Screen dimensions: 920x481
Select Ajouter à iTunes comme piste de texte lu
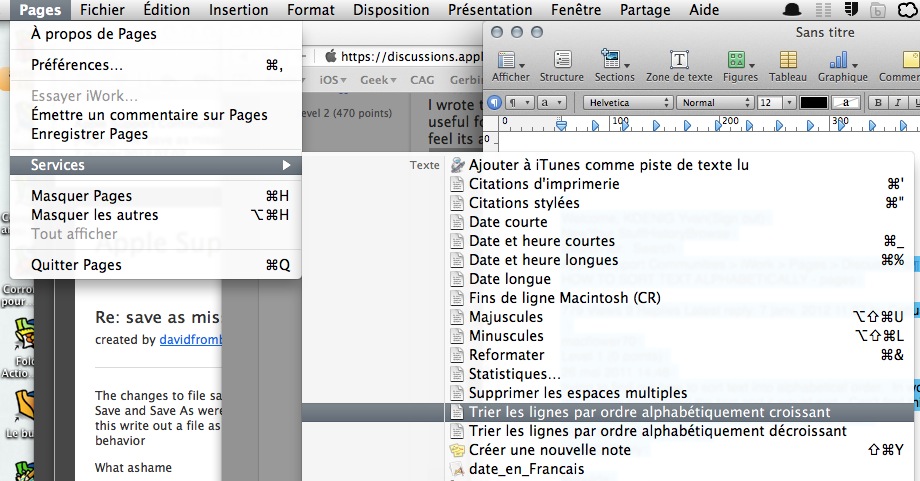[x=679, y=165]
